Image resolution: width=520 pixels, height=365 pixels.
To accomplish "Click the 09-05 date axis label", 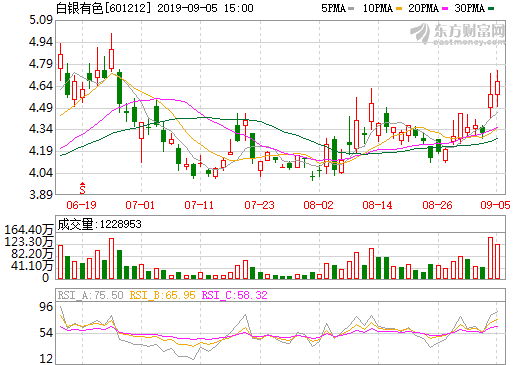I will coord(495,205).
